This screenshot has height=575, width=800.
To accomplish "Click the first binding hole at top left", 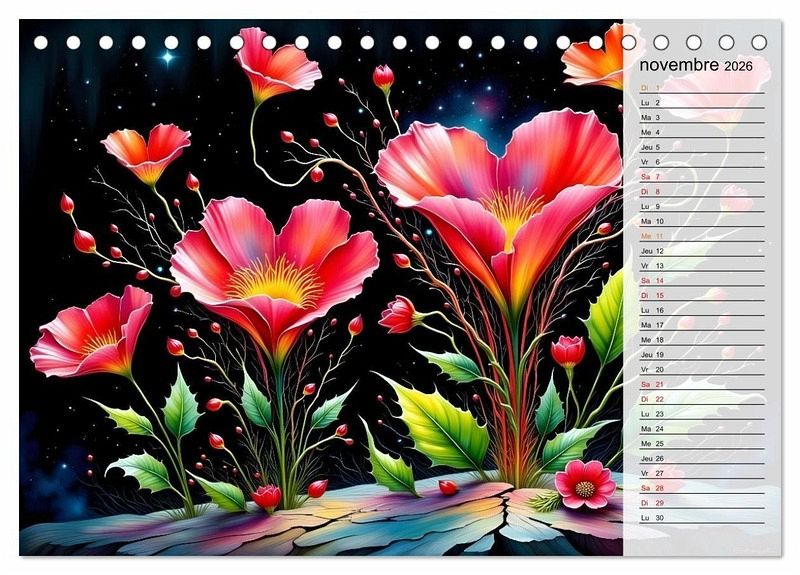I will 41,43.
